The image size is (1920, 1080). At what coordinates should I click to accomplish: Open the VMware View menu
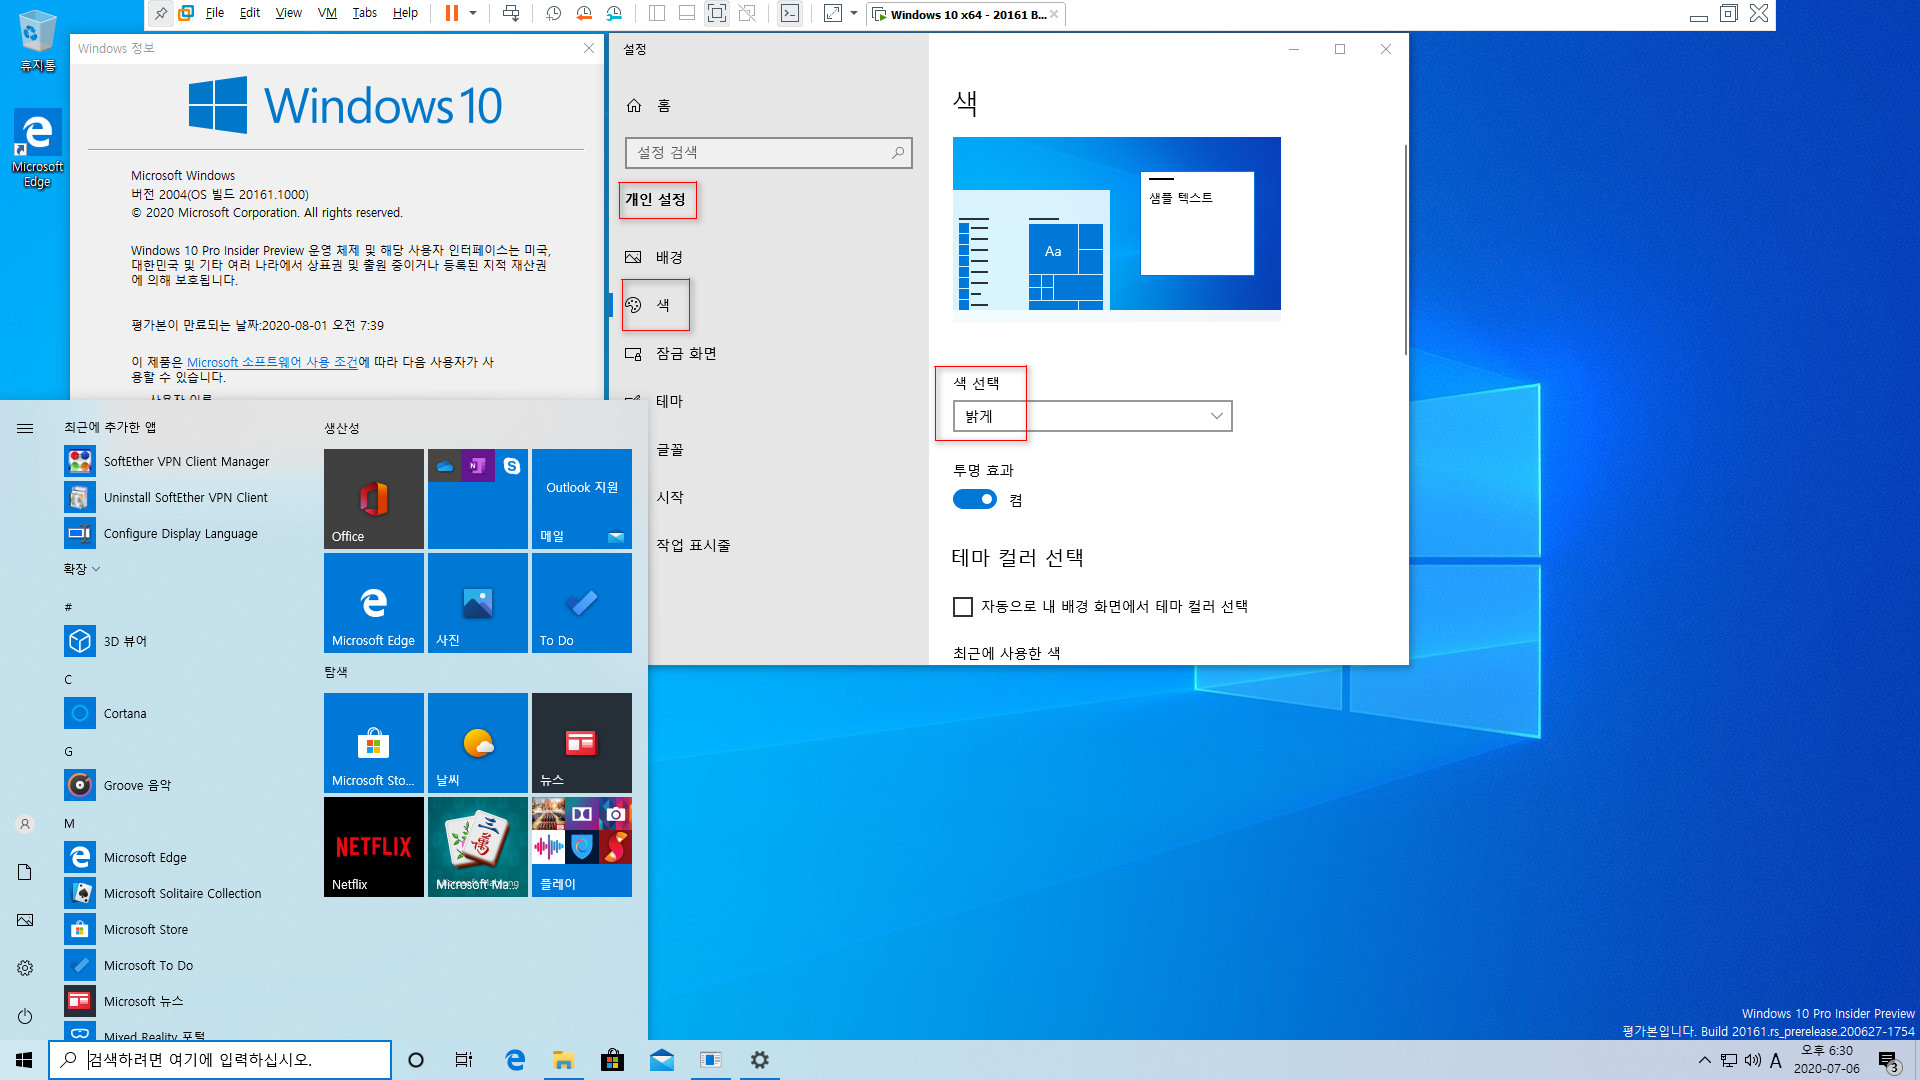(289, 13)
